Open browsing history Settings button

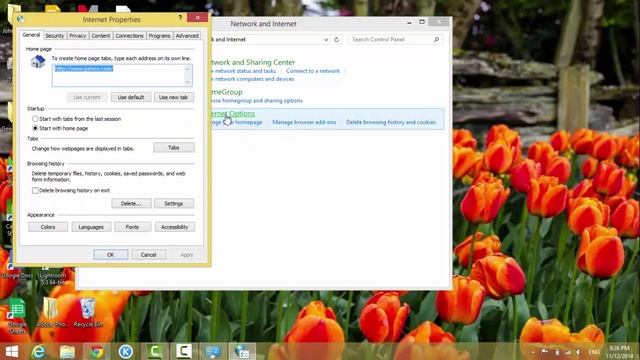tap(173, 203)
